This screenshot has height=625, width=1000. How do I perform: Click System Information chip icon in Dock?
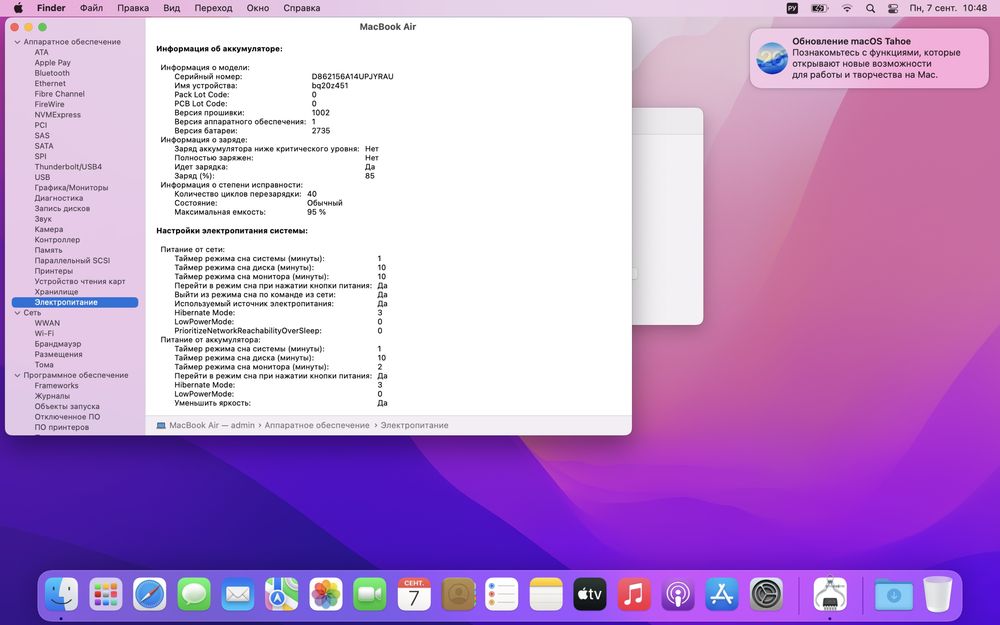830,594
